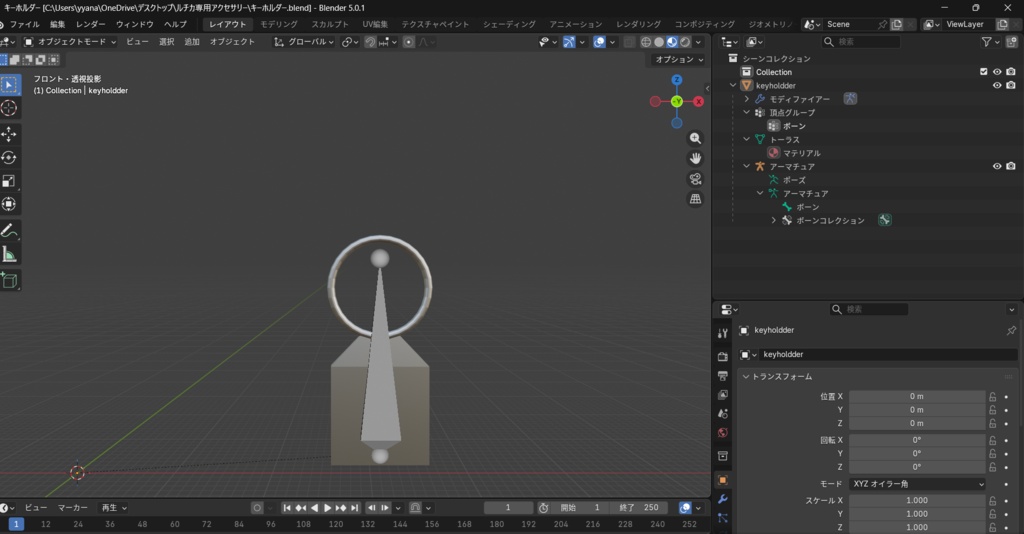Screen dimensions: 1024x534
Task: Open the ファイル menu
Action: pyautogui.click(x=25, y=24)
